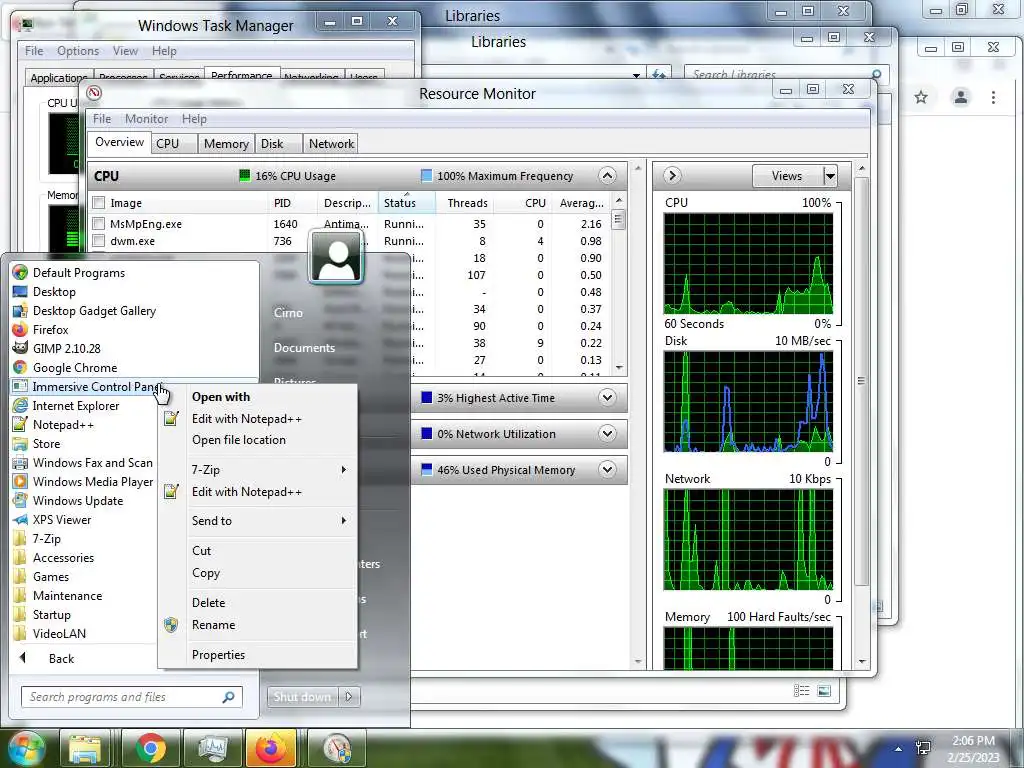Open the Shut down options arrow
The height and width of the screenshot is (768, 1024).
click(349, 697)
